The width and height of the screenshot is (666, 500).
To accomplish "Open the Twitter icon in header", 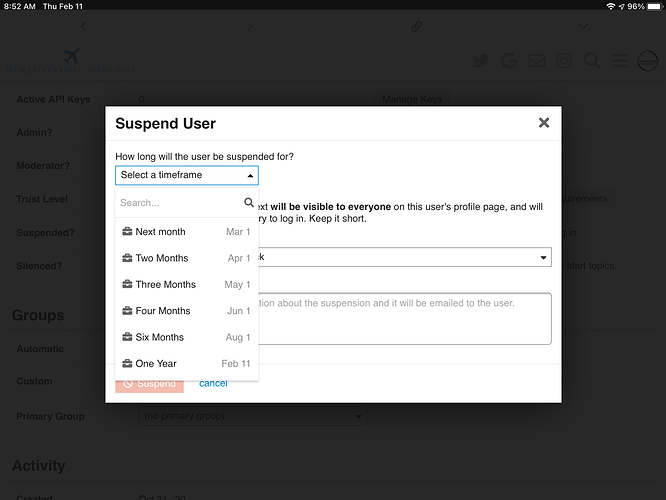I will point(480,61).
